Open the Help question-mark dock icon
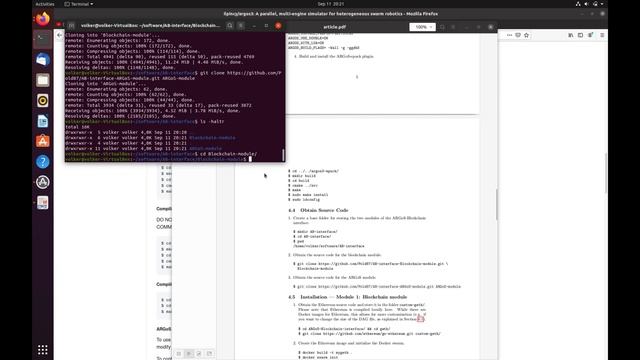The width and height of the screenshot is (640, 360). [42, 162]
